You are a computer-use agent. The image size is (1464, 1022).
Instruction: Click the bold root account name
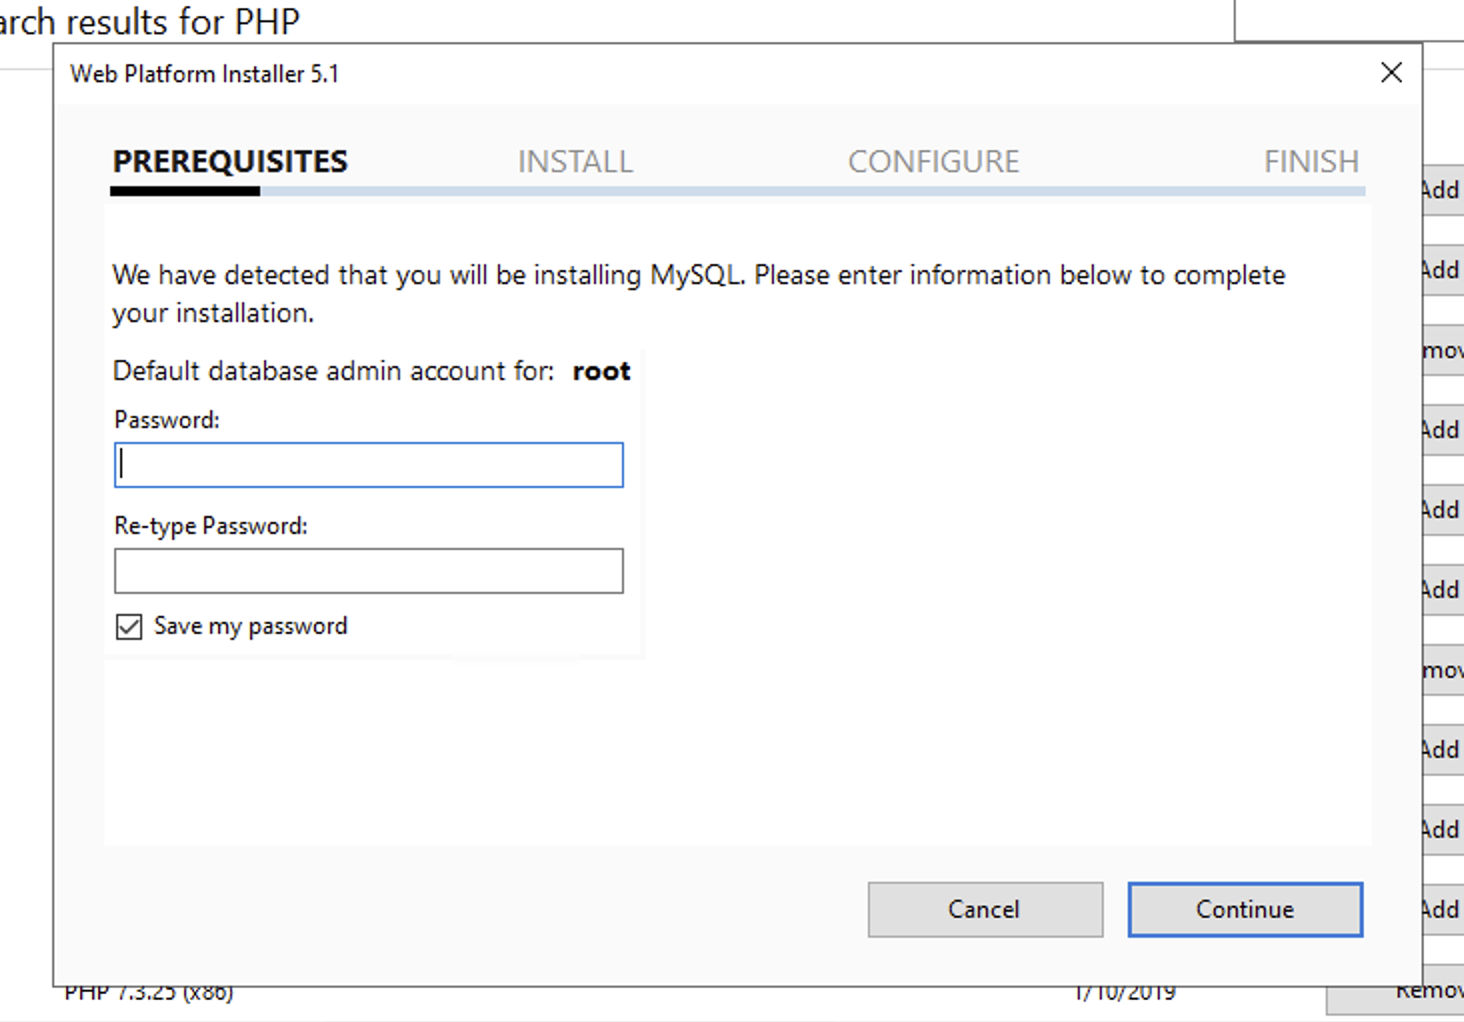(x=601, y=371)
